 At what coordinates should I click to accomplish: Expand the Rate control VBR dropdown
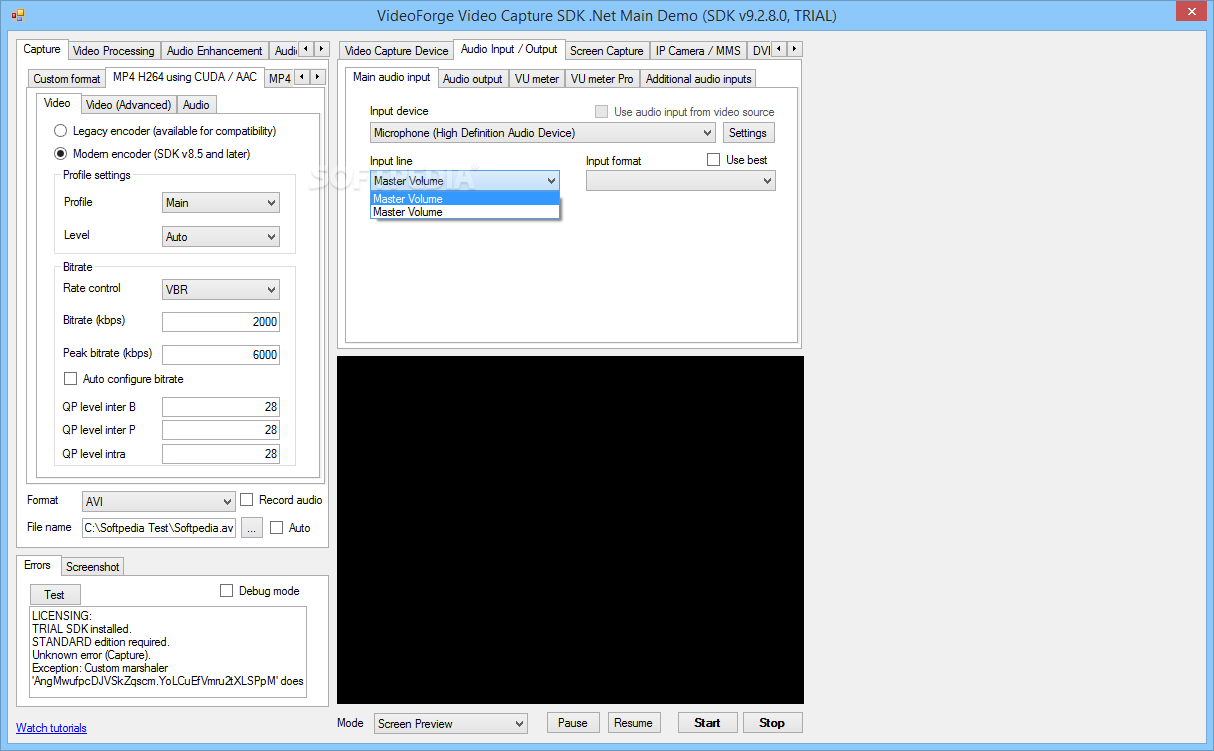point(221,290)
